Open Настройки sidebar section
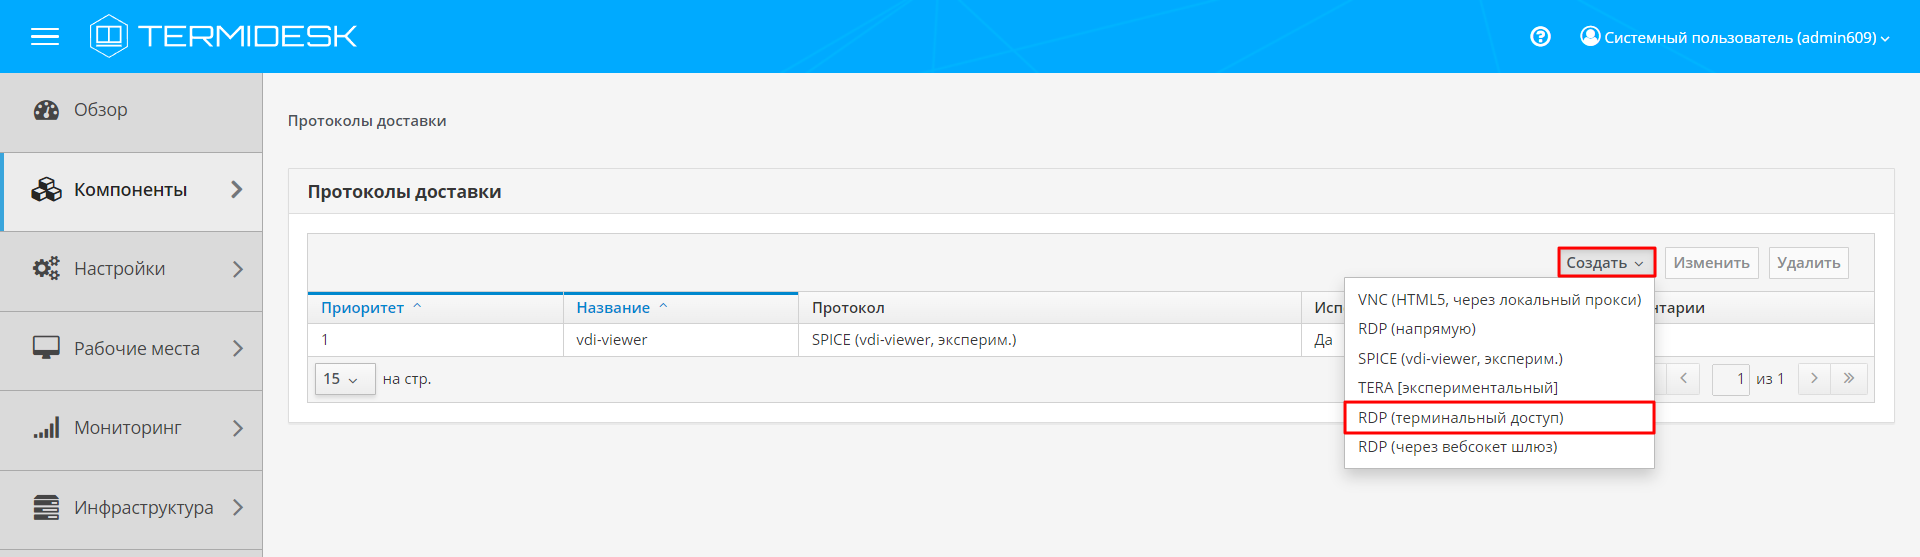This screenshot has height=557, width=1920. coord(131,269)
